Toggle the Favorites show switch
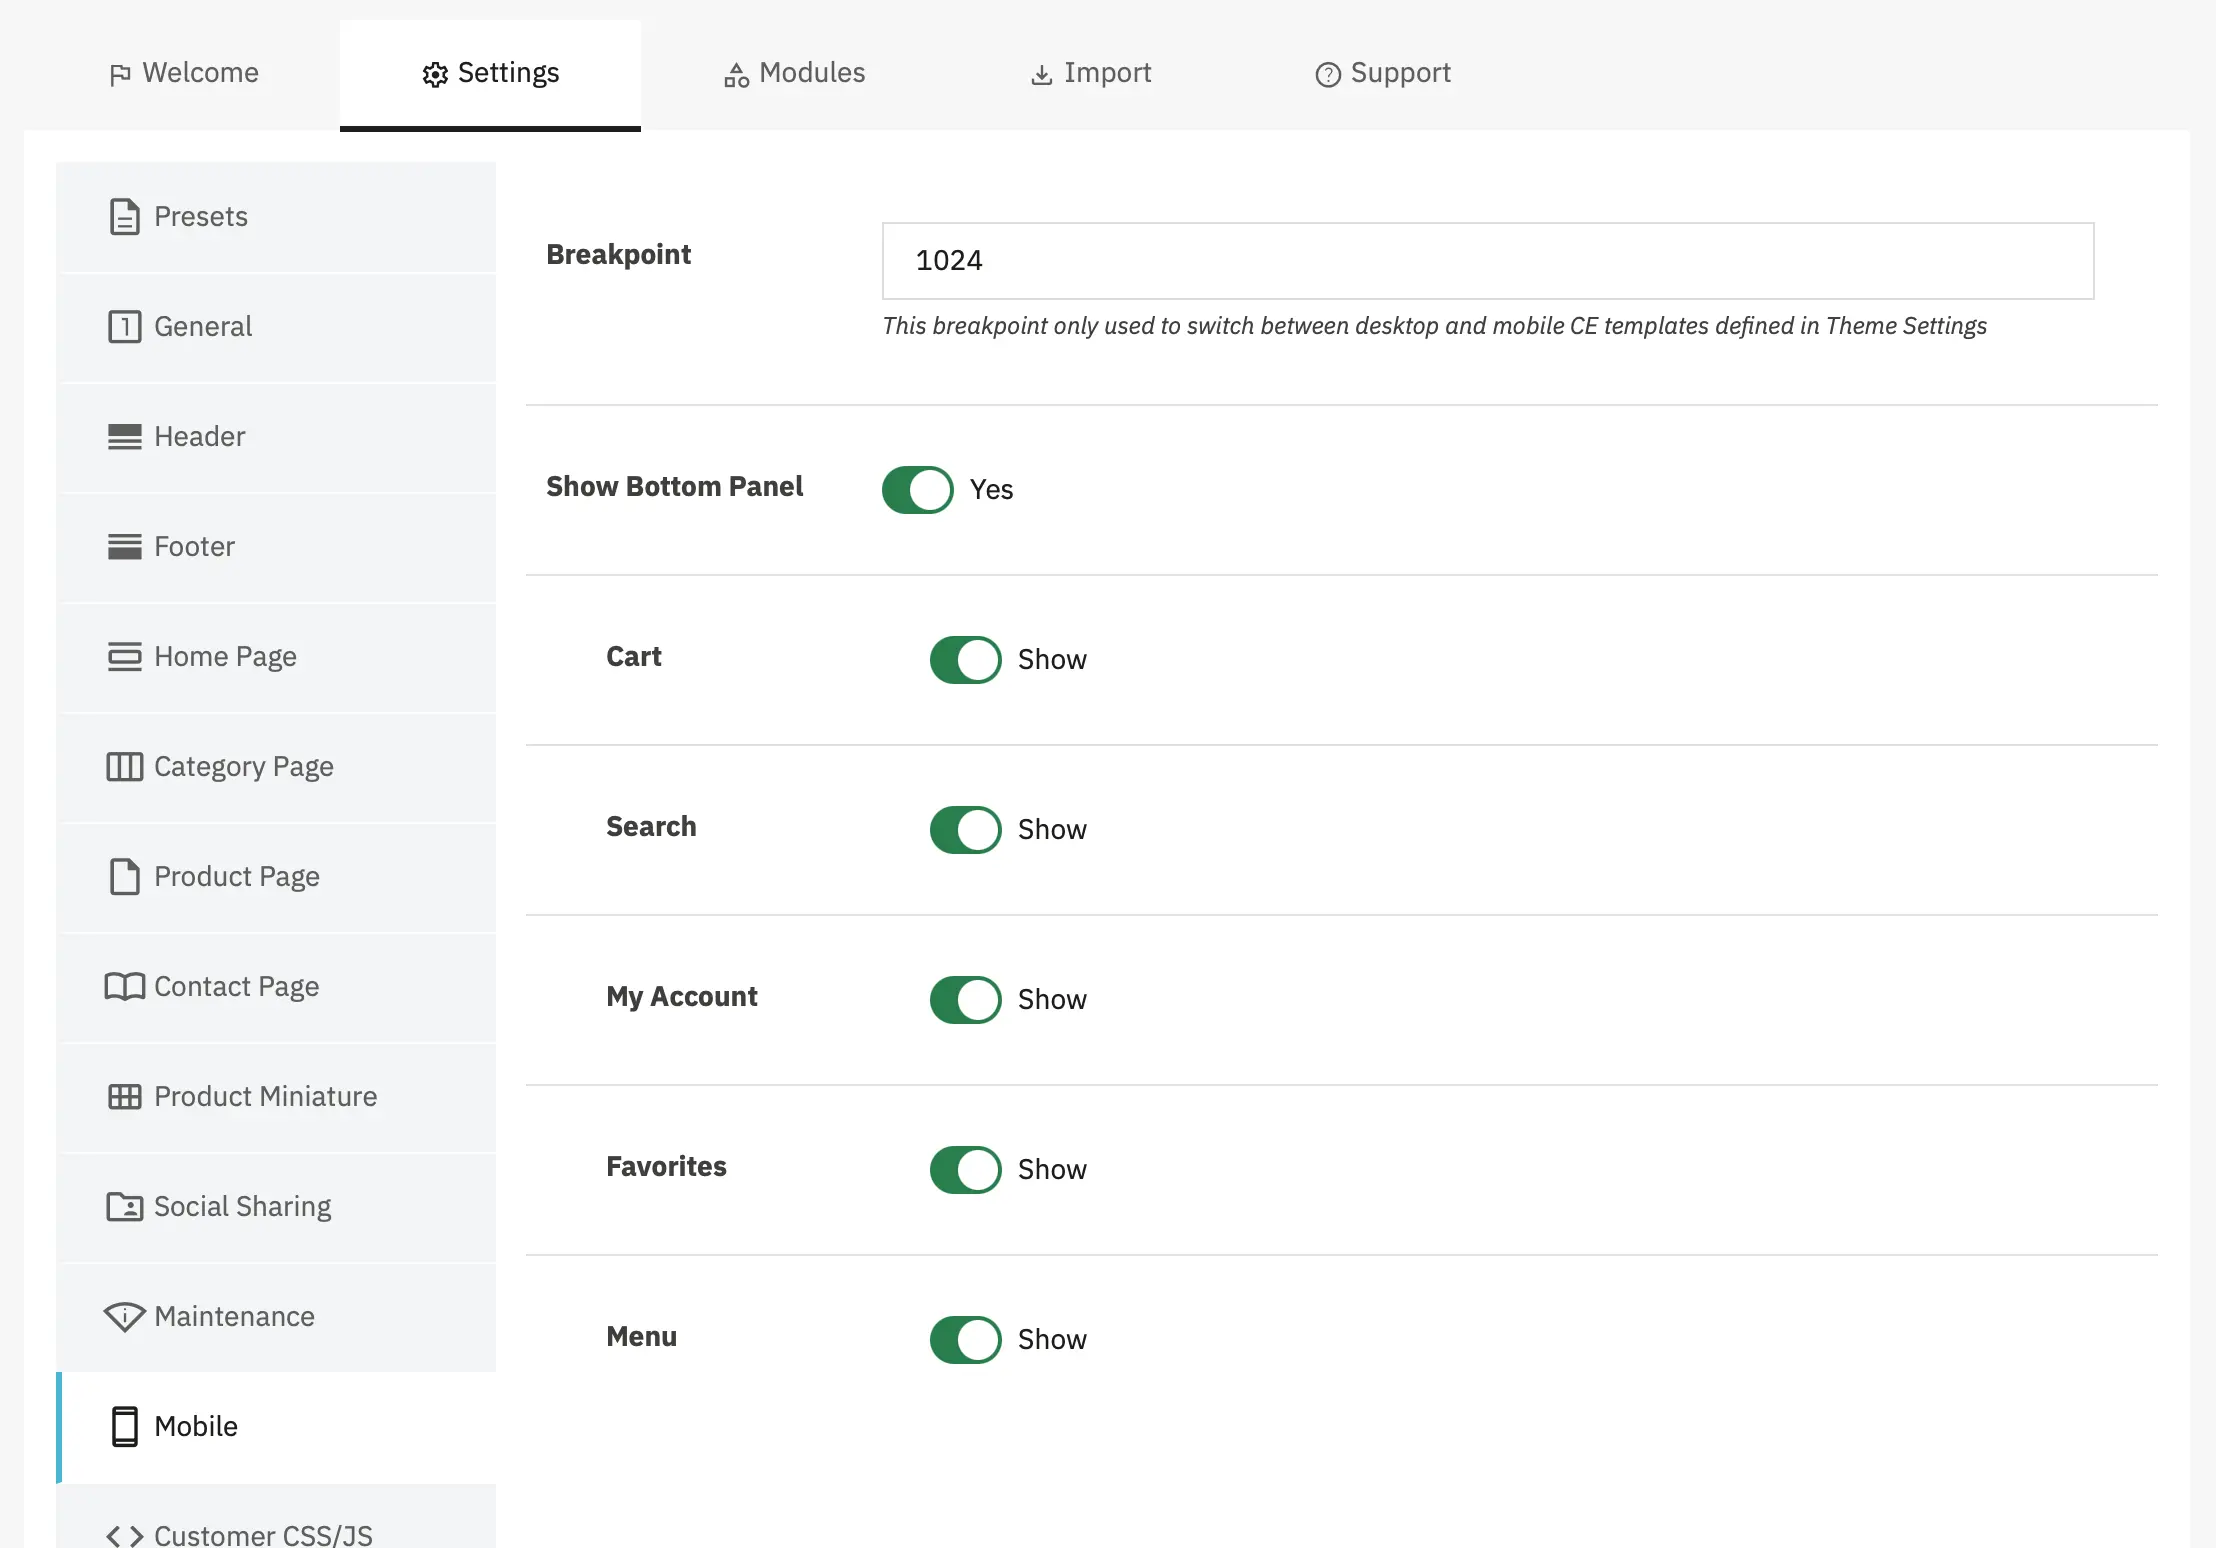The height and width of the screenshot is (1548, 2216). tap(966, 1170)
